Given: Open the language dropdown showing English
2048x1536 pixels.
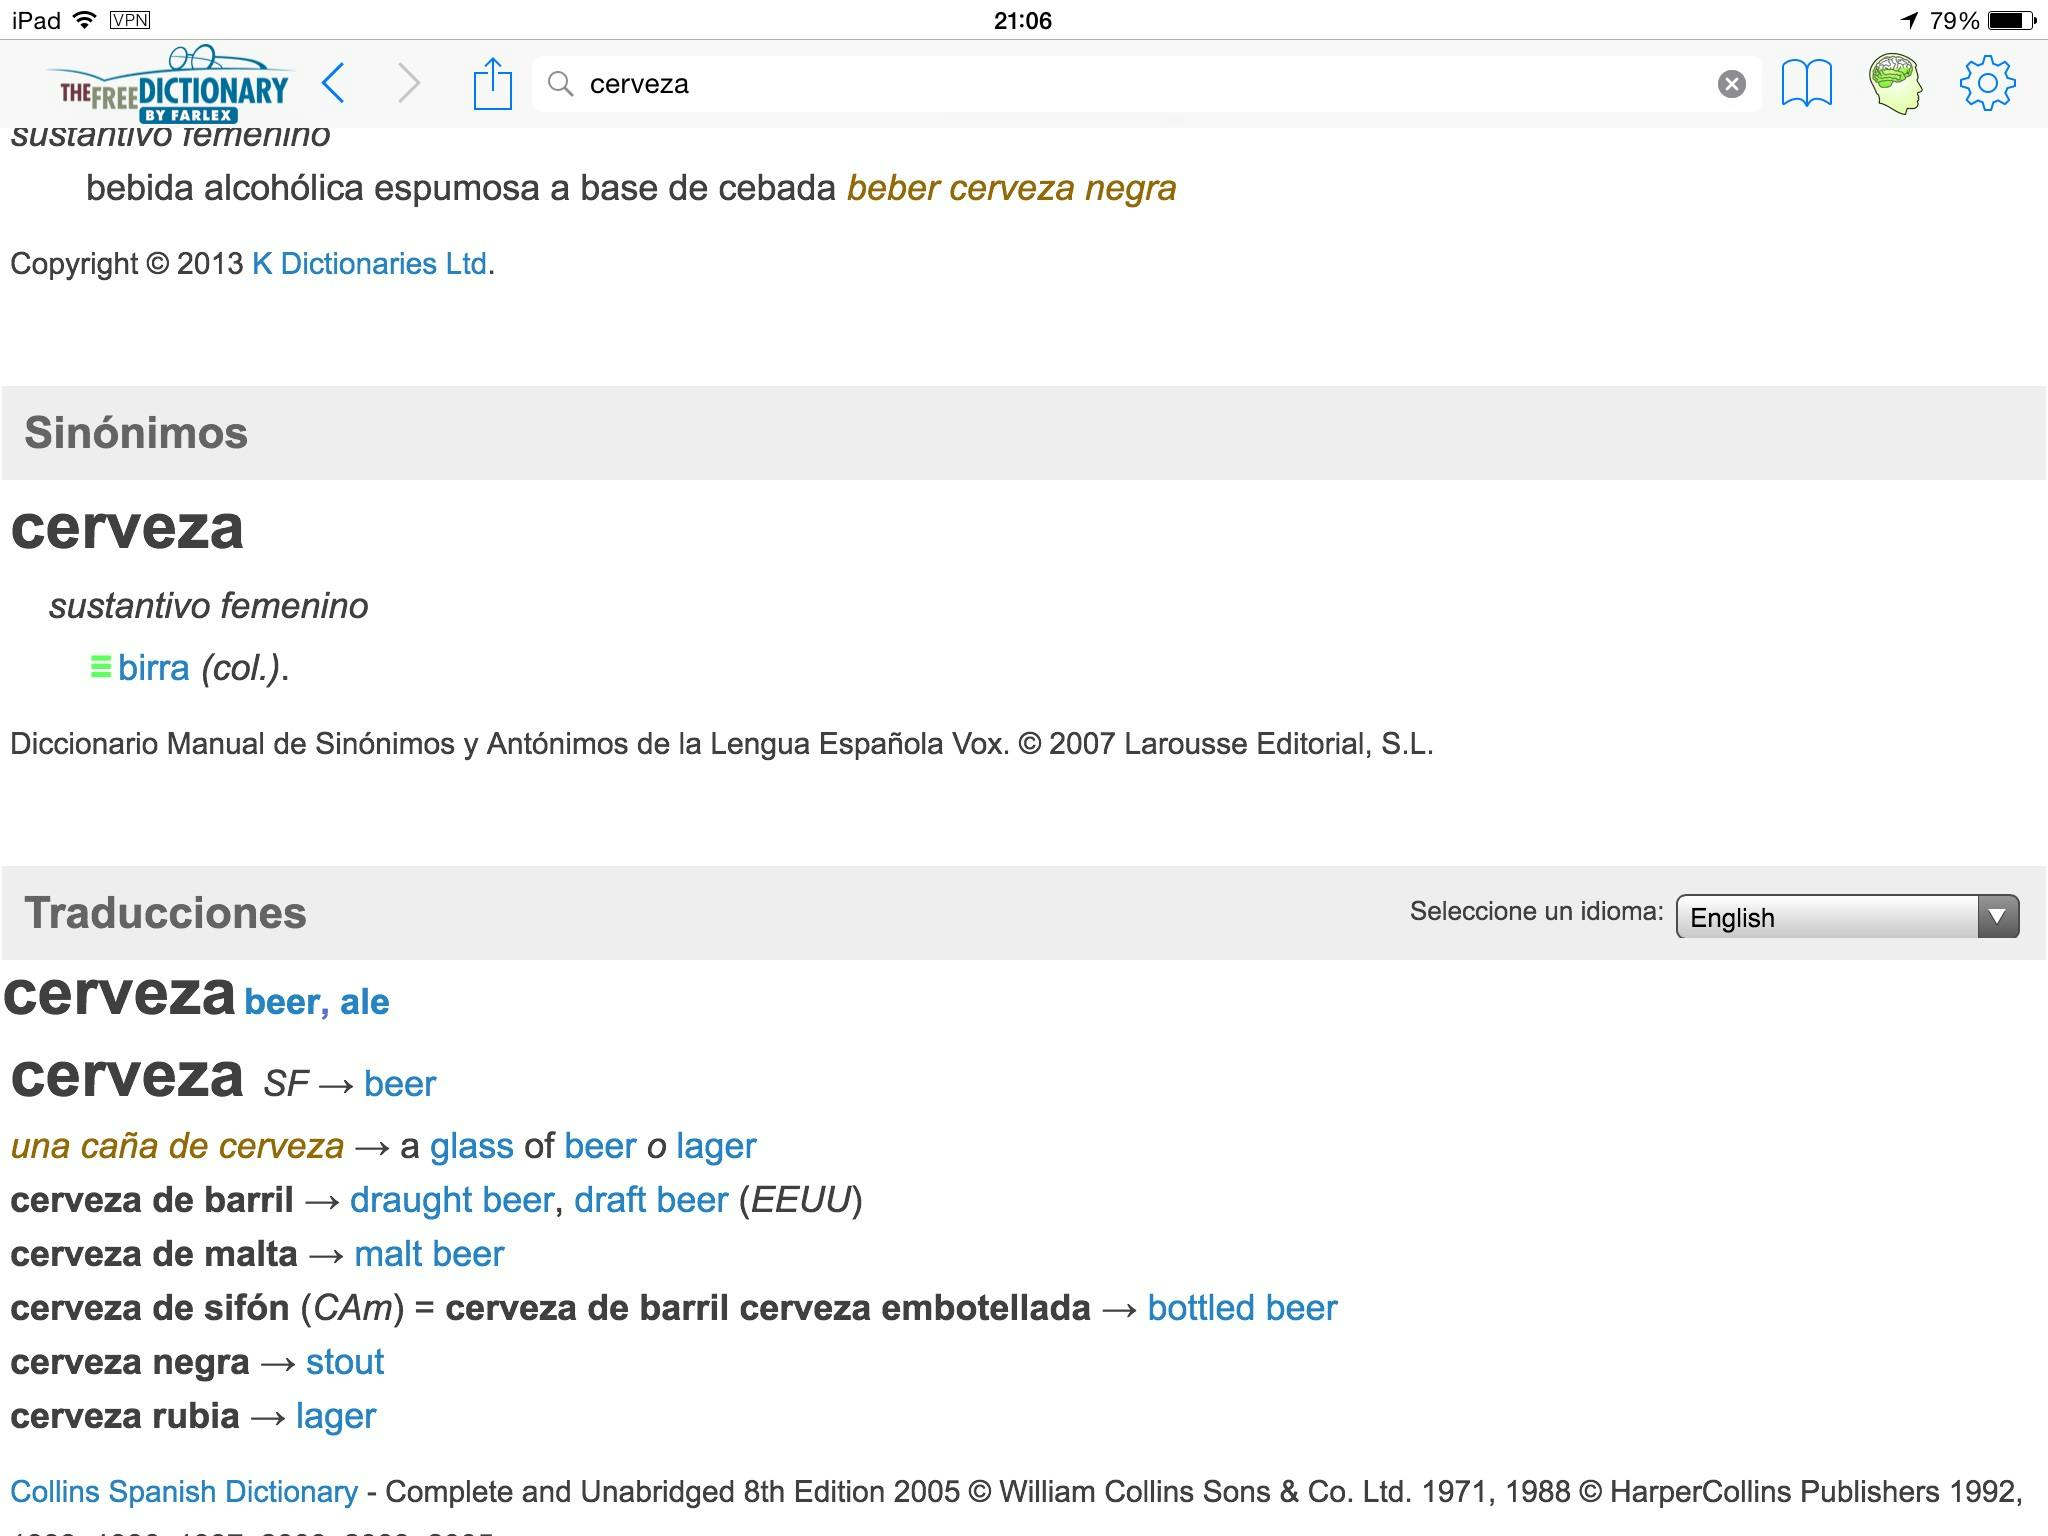Looking at the screenshot, I should point(1846,916).
